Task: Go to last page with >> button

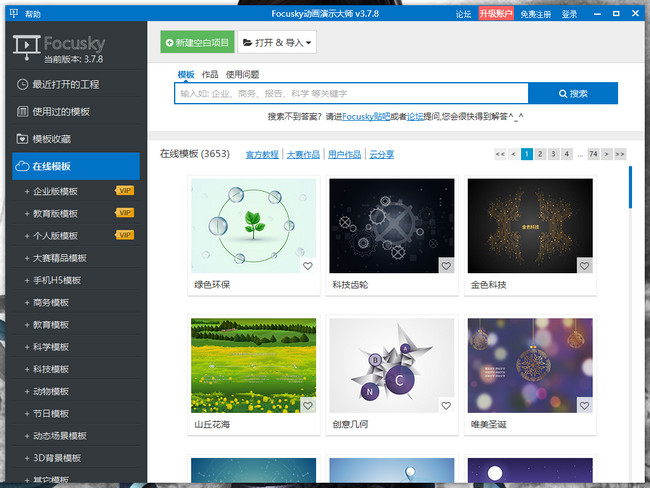Action: click(620, 154)
